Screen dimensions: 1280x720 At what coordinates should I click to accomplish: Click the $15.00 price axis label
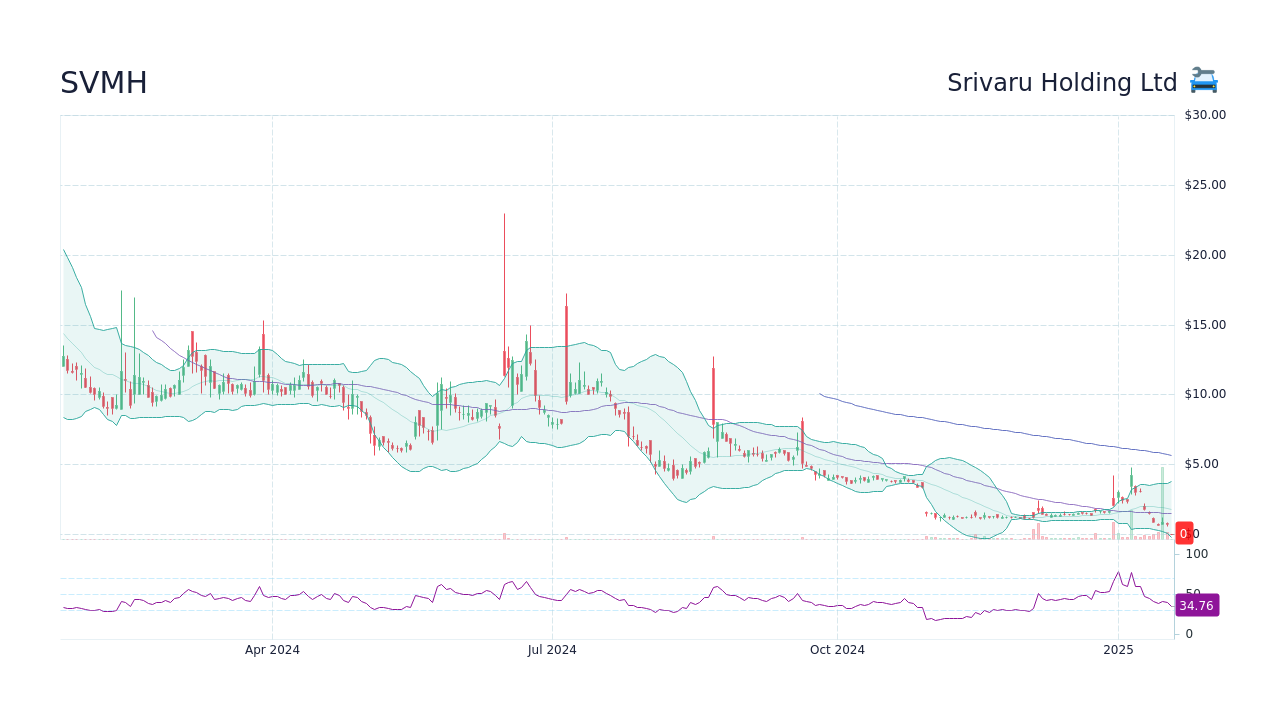1205,325
